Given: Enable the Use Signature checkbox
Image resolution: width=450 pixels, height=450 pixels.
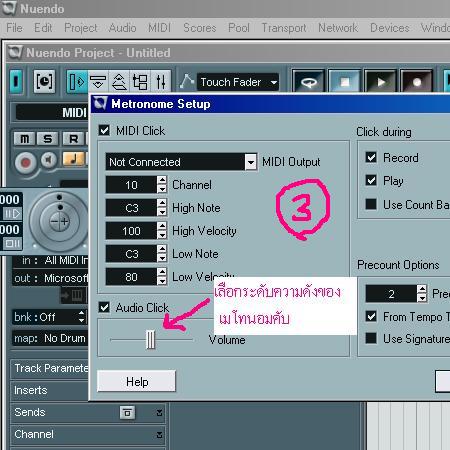Looking at the screenshot, I should point(371,338).
